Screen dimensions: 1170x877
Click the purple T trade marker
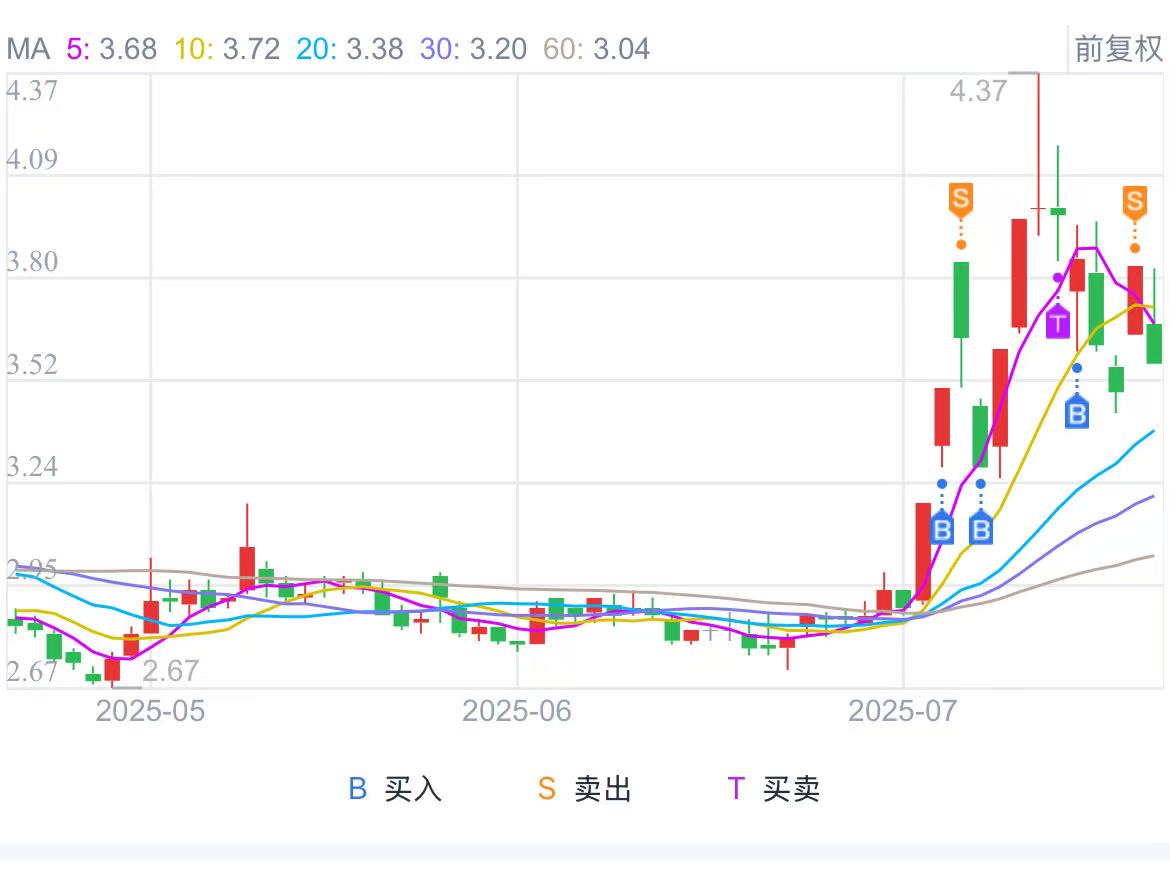coord(1057,322)
